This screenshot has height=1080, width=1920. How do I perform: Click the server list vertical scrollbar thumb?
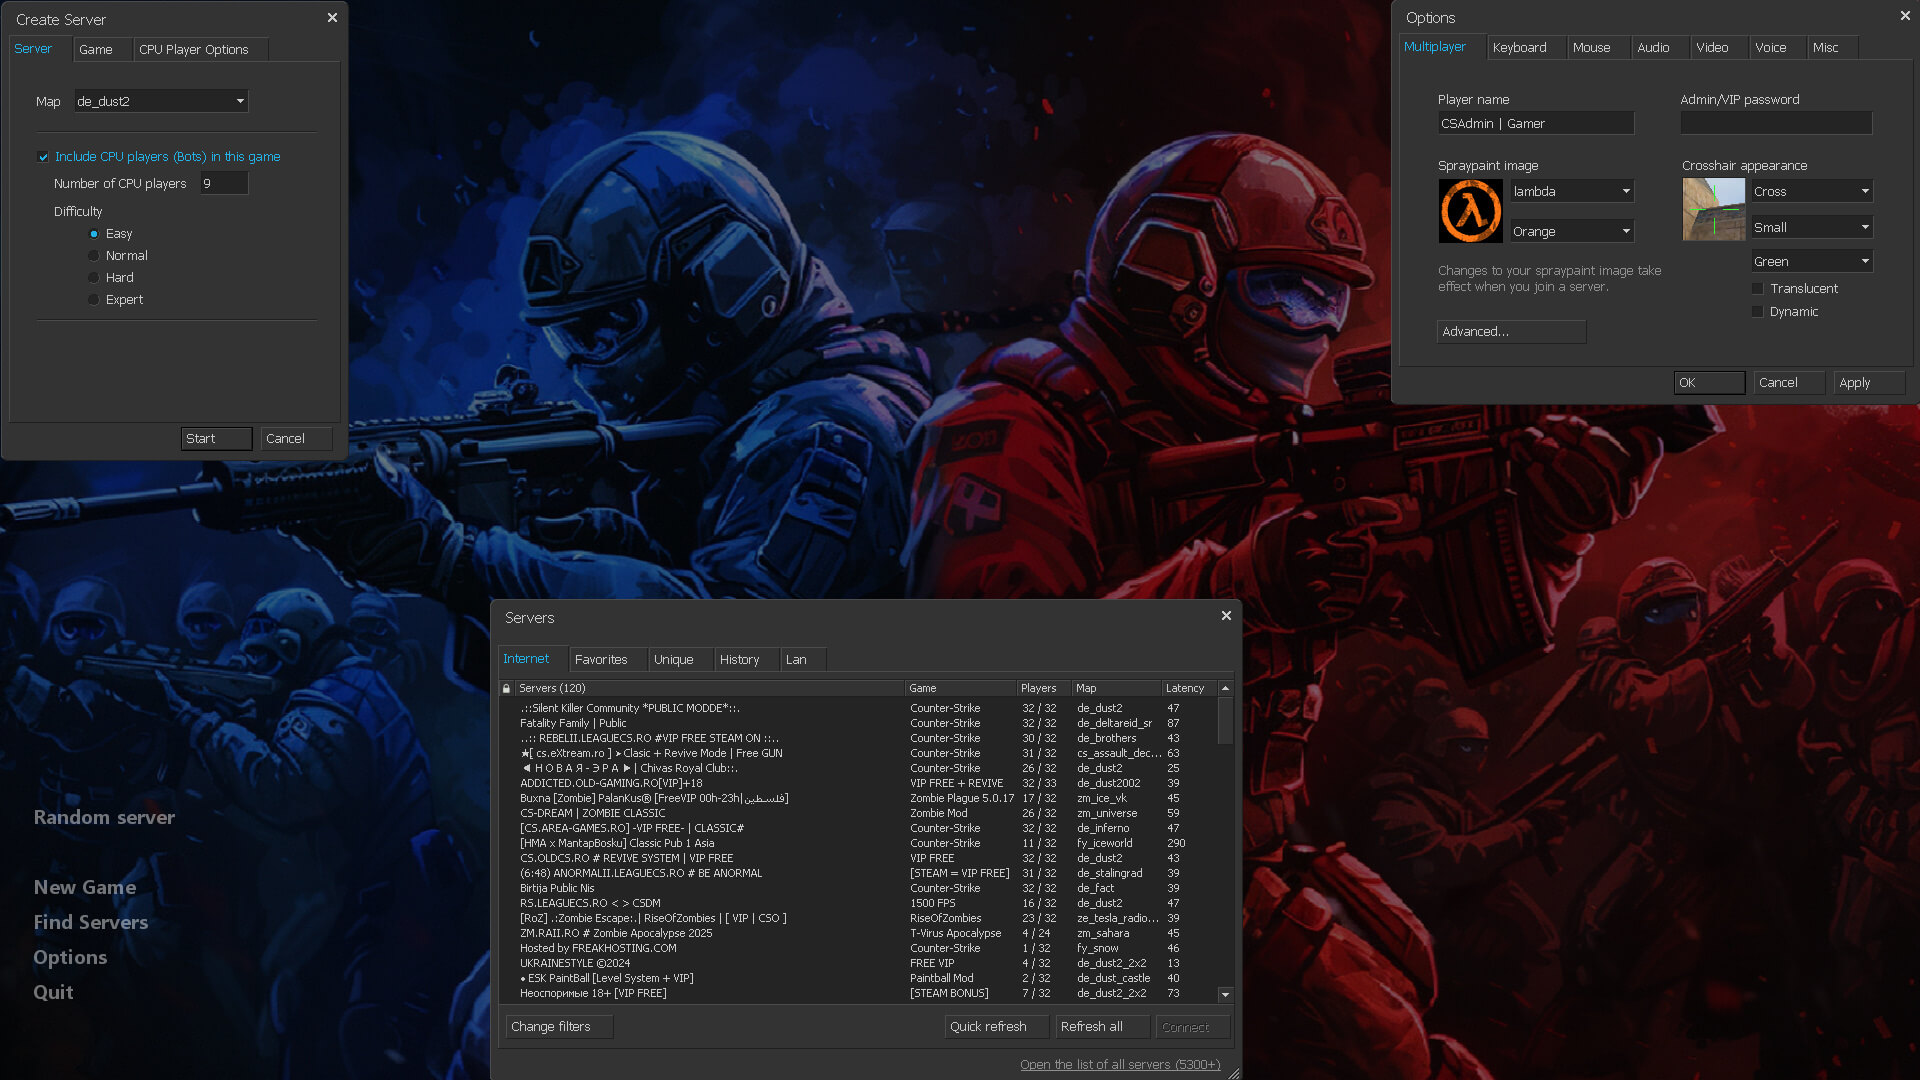click(x=1225, y=721)
